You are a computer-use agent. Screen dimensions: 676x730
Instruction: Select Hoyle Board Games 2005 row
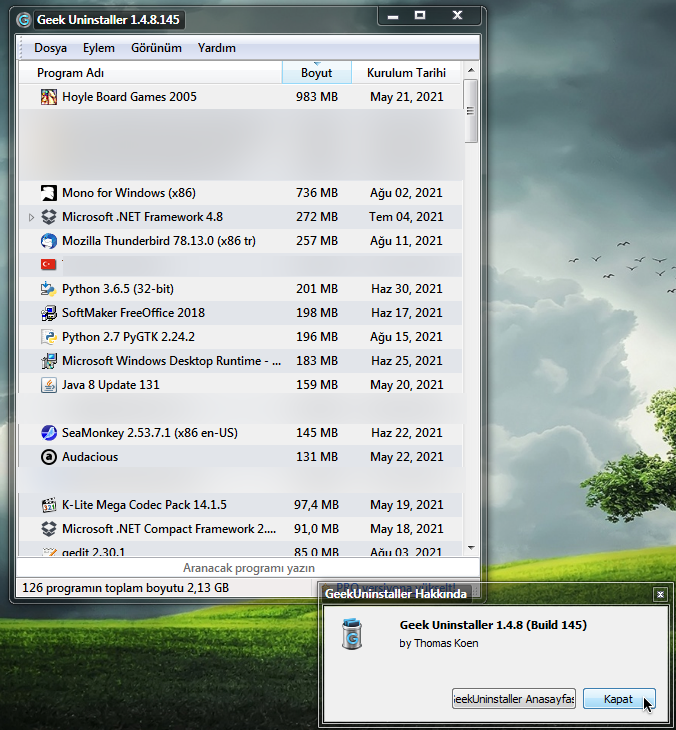point(240,97)
